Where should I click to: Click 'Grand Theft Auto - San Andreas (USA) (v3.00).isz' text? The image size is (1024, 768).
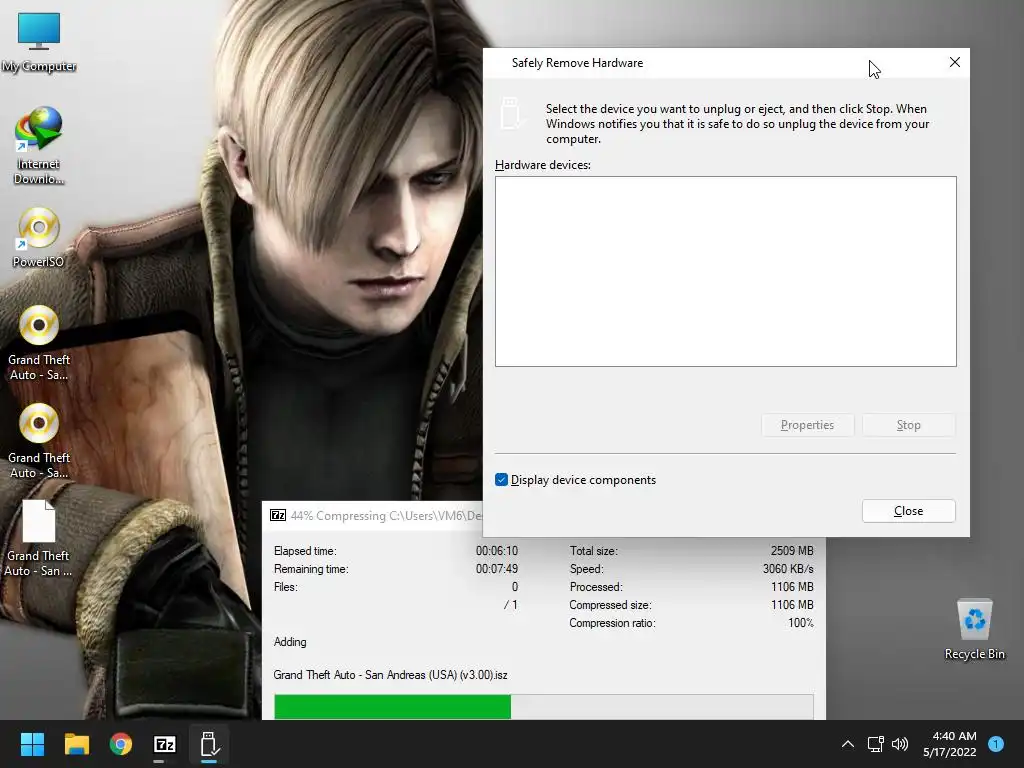(x=391, y=675)
